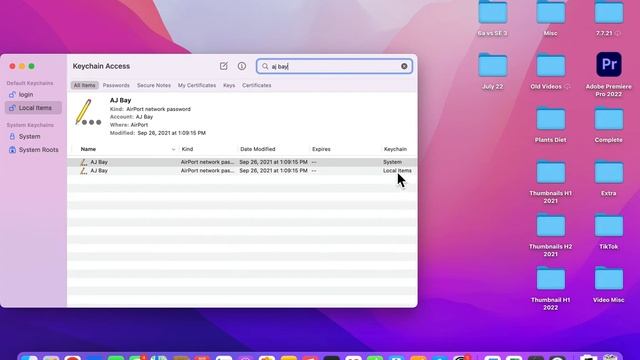Screen dimensions: 640x360
Task: Open the My Certificates tab
Action: 197,85
